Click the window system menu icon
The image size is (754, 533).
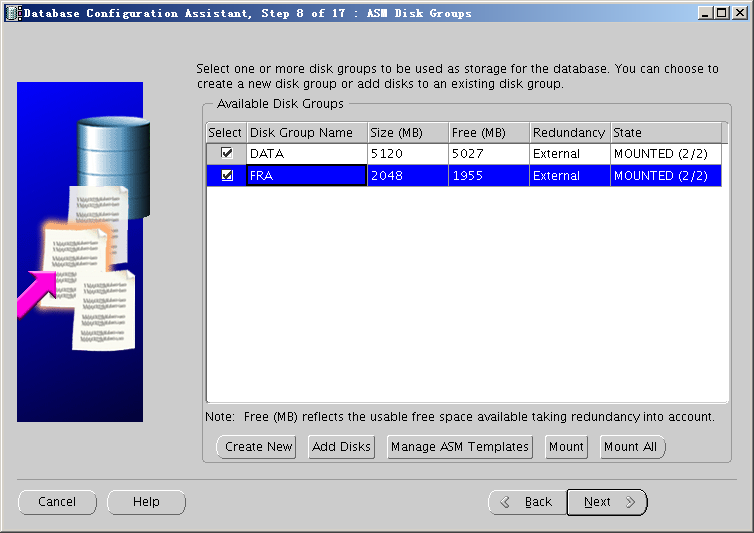click(x=11, y=13)
